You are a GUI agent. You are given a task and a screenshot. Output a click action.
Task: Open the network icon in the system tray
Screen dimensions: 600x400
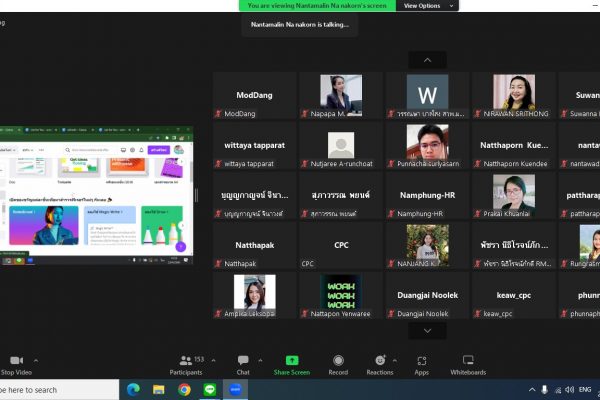[x=558, y=390]
